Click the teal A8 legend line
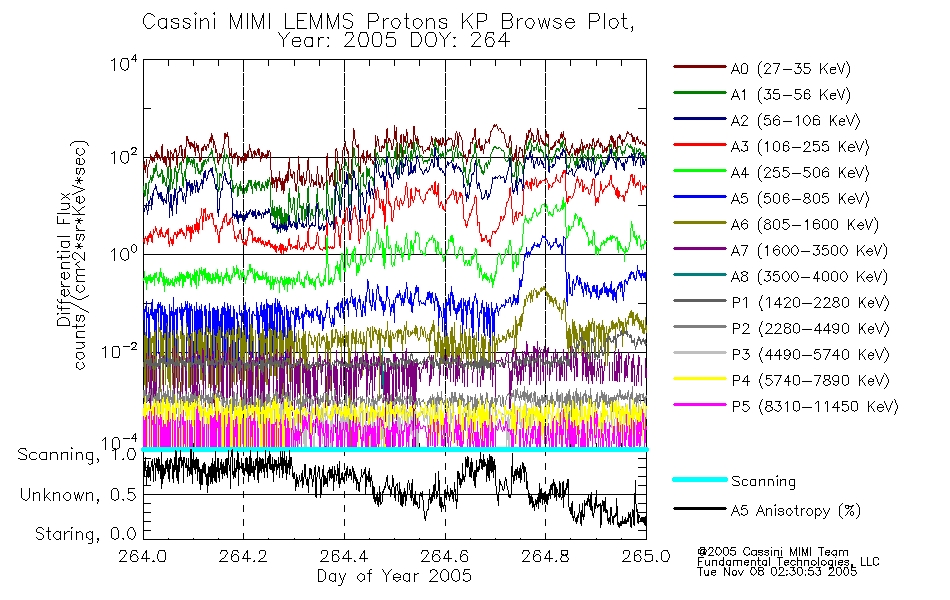 click(700, 275)
